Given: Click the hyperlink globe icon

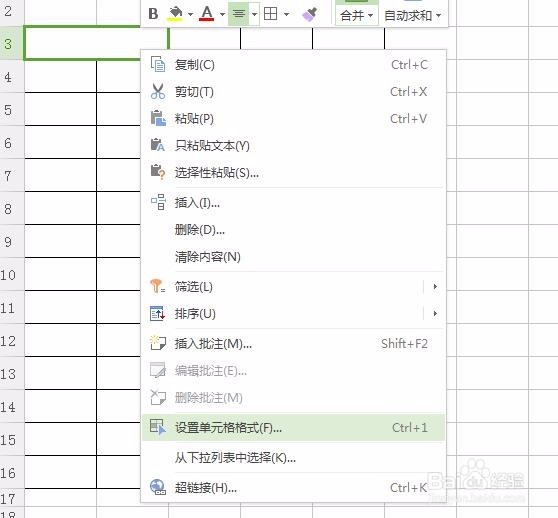Looking at the screenshot, I should [x=158, y=487].
